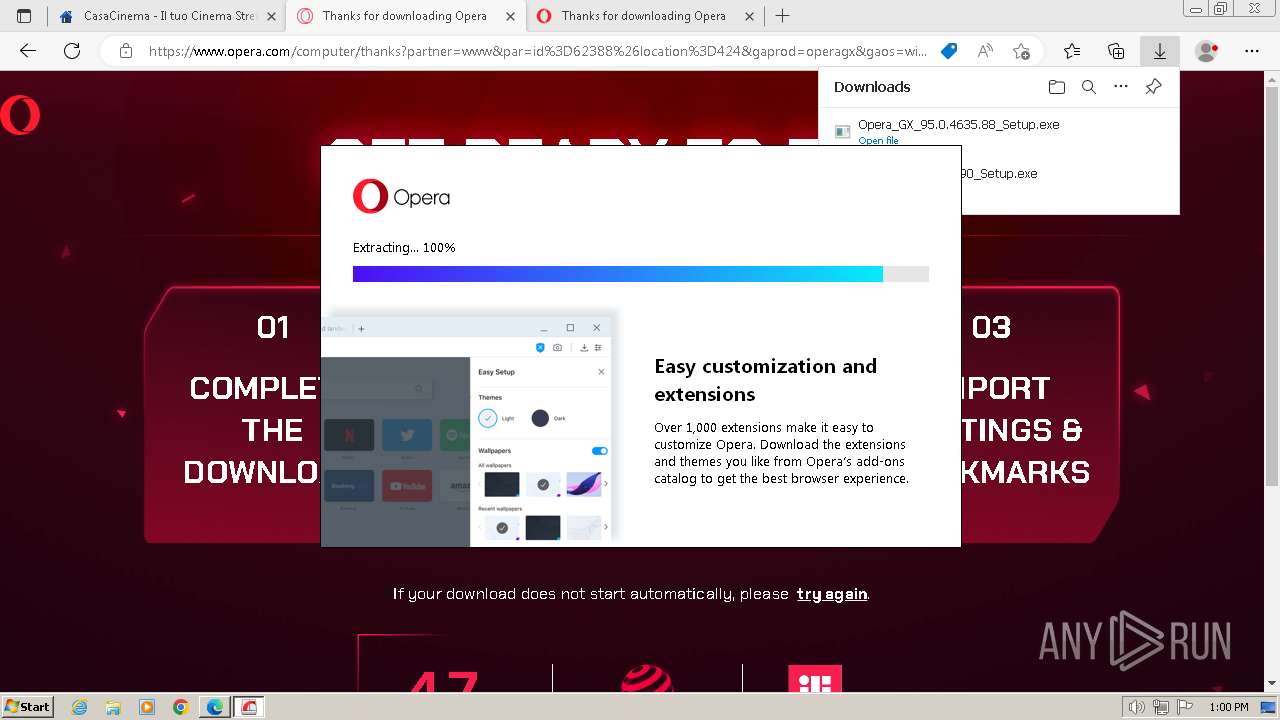Close the active Opera thanks tab

(x=511, y=16)
